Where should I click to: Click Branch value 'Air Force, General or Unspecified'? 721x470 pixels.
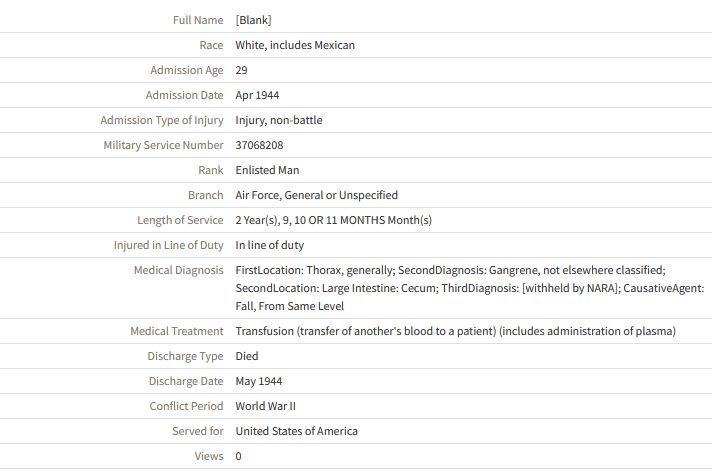pos(316,195)
